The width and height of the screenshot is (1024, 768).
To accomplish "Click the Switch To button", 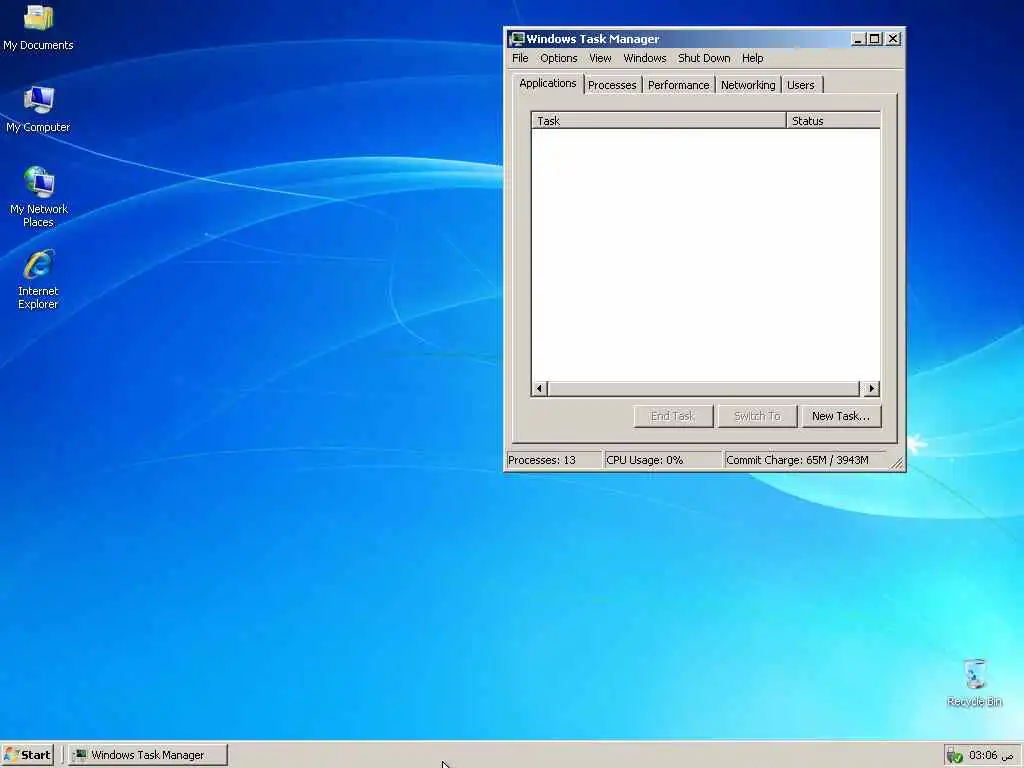I will coord(757,416).
